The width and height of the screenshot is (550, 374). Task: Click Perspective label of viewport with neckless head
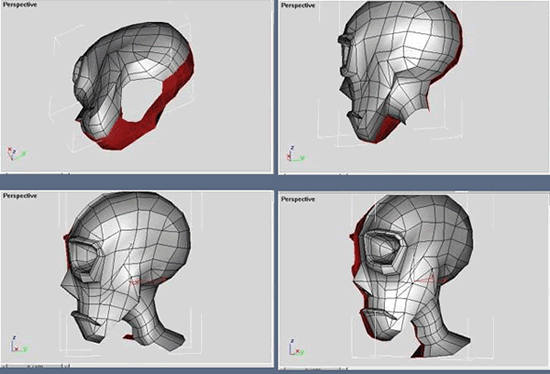point(298,5)
